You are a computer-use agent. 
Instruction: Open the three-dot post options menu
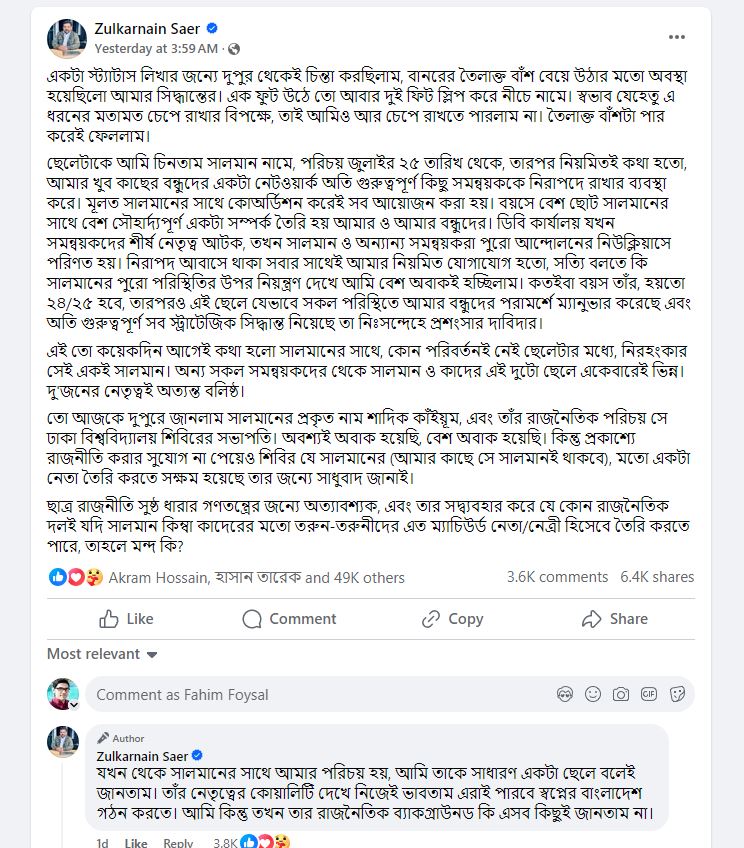click(676, 37)
